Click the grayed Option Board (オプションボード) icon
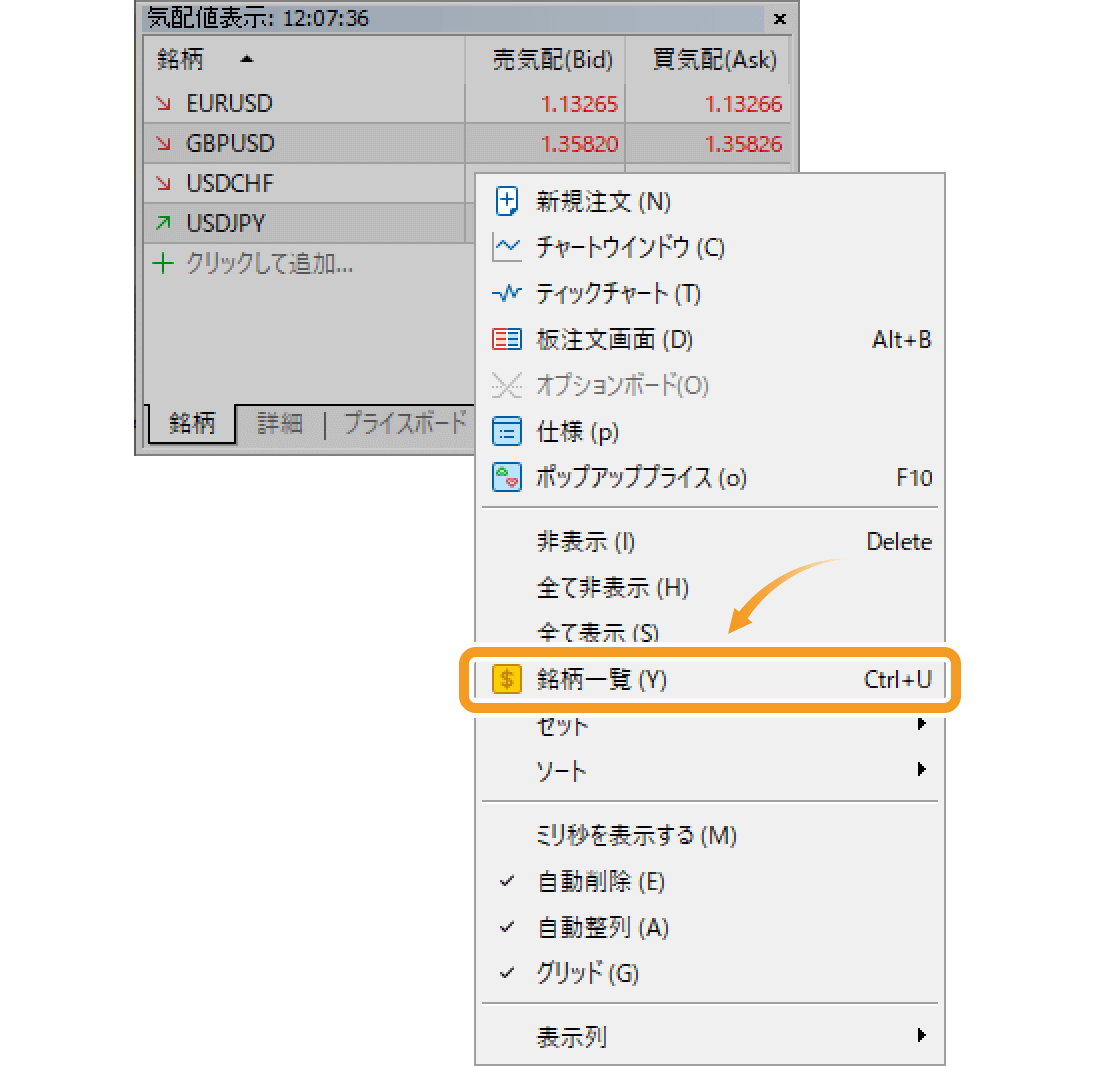Viewport: 1100px width, 1066px height. point(507,385)
